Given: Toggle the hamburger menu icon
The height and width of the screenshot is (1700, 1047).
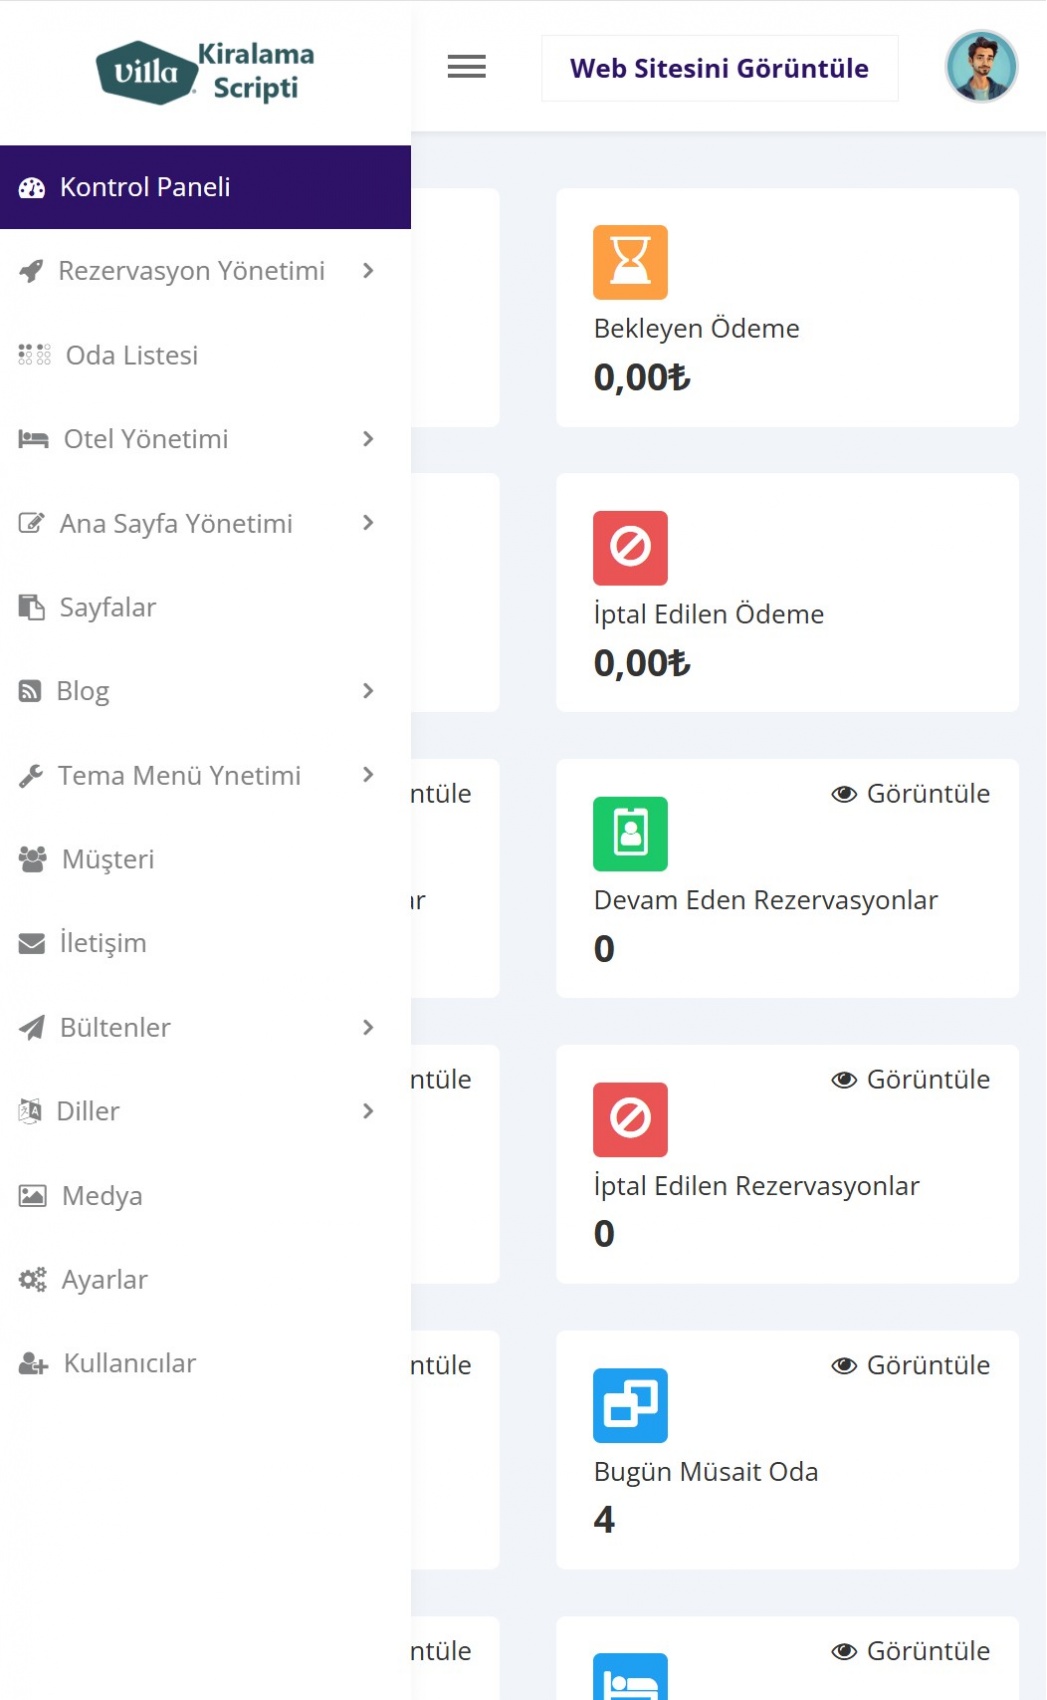Looking at the screenshot, I should pos(466,67).
